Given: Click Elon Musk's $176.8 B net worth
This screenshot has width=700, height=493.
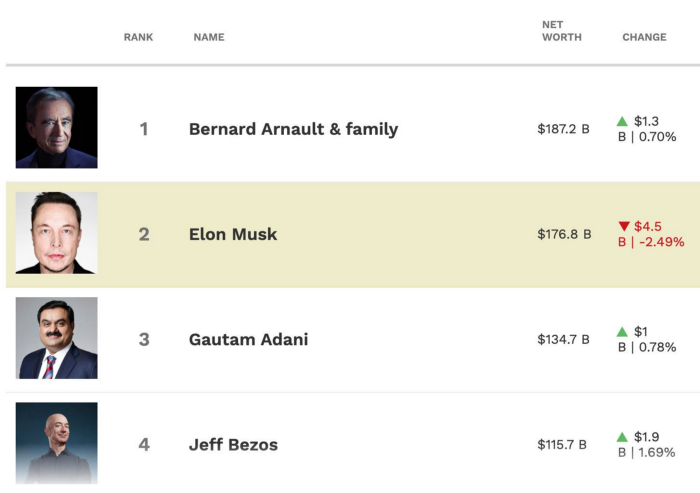Looking at the screenshot, I should [564, 234].
